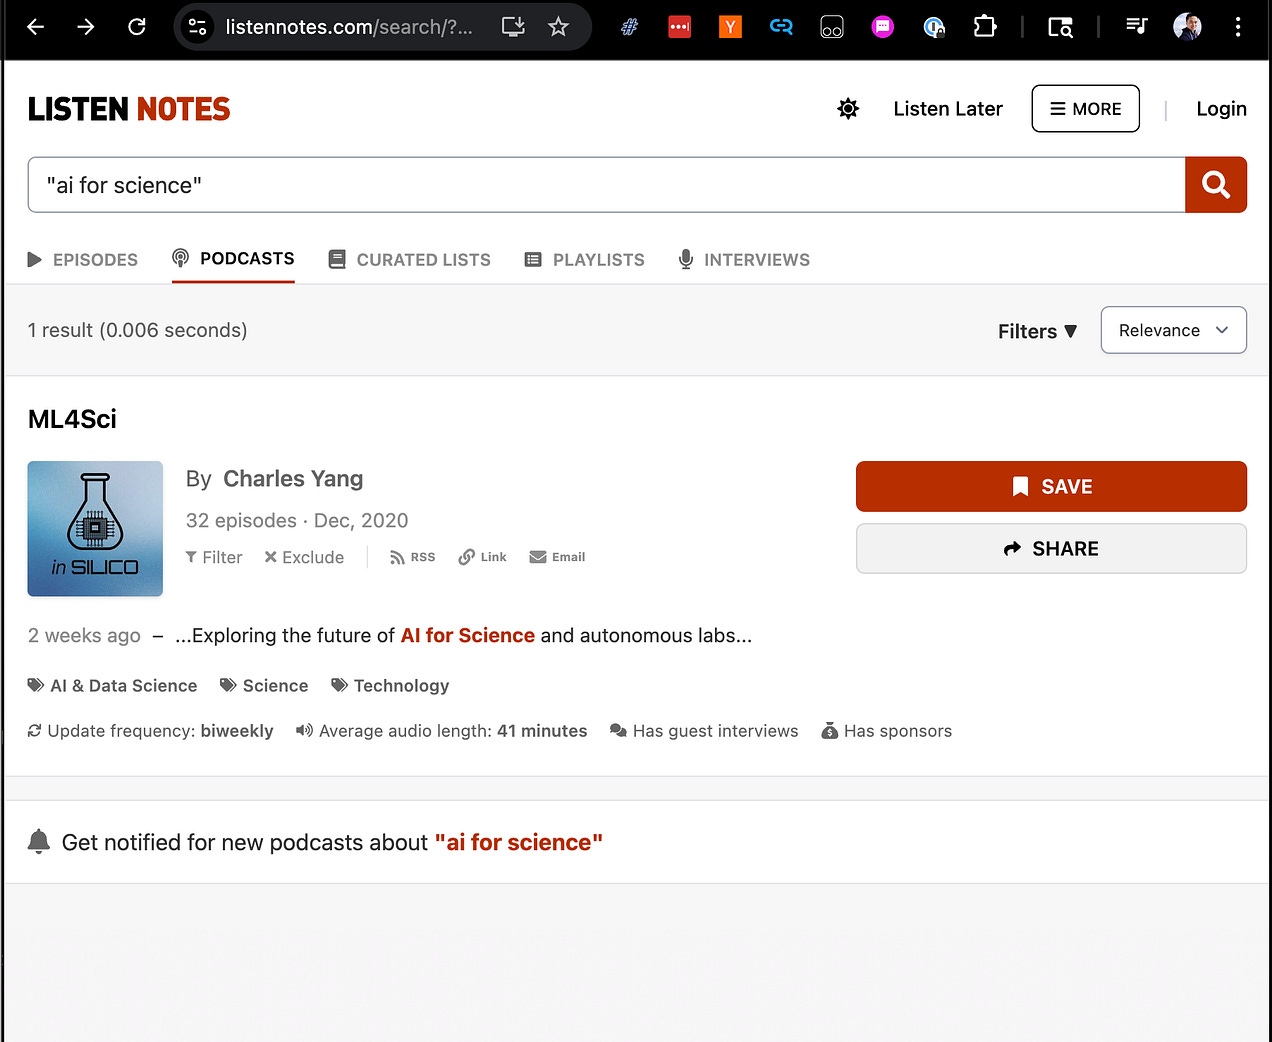Click the Listen Notes logo

coord(128,108)
